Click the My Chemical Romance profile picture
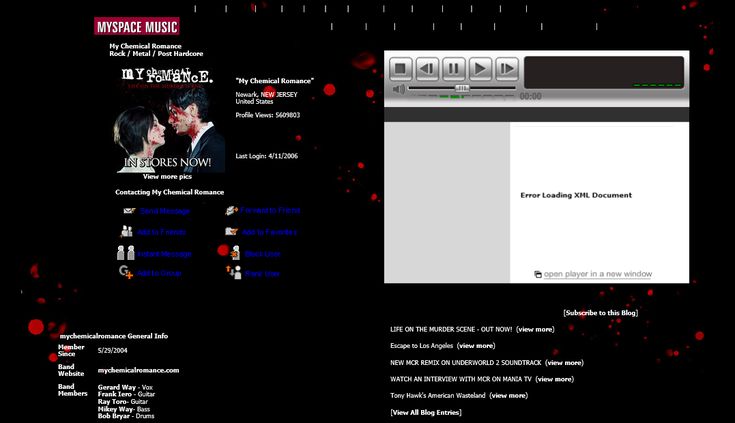Viewport: 735px width, 423px height. 169,119
